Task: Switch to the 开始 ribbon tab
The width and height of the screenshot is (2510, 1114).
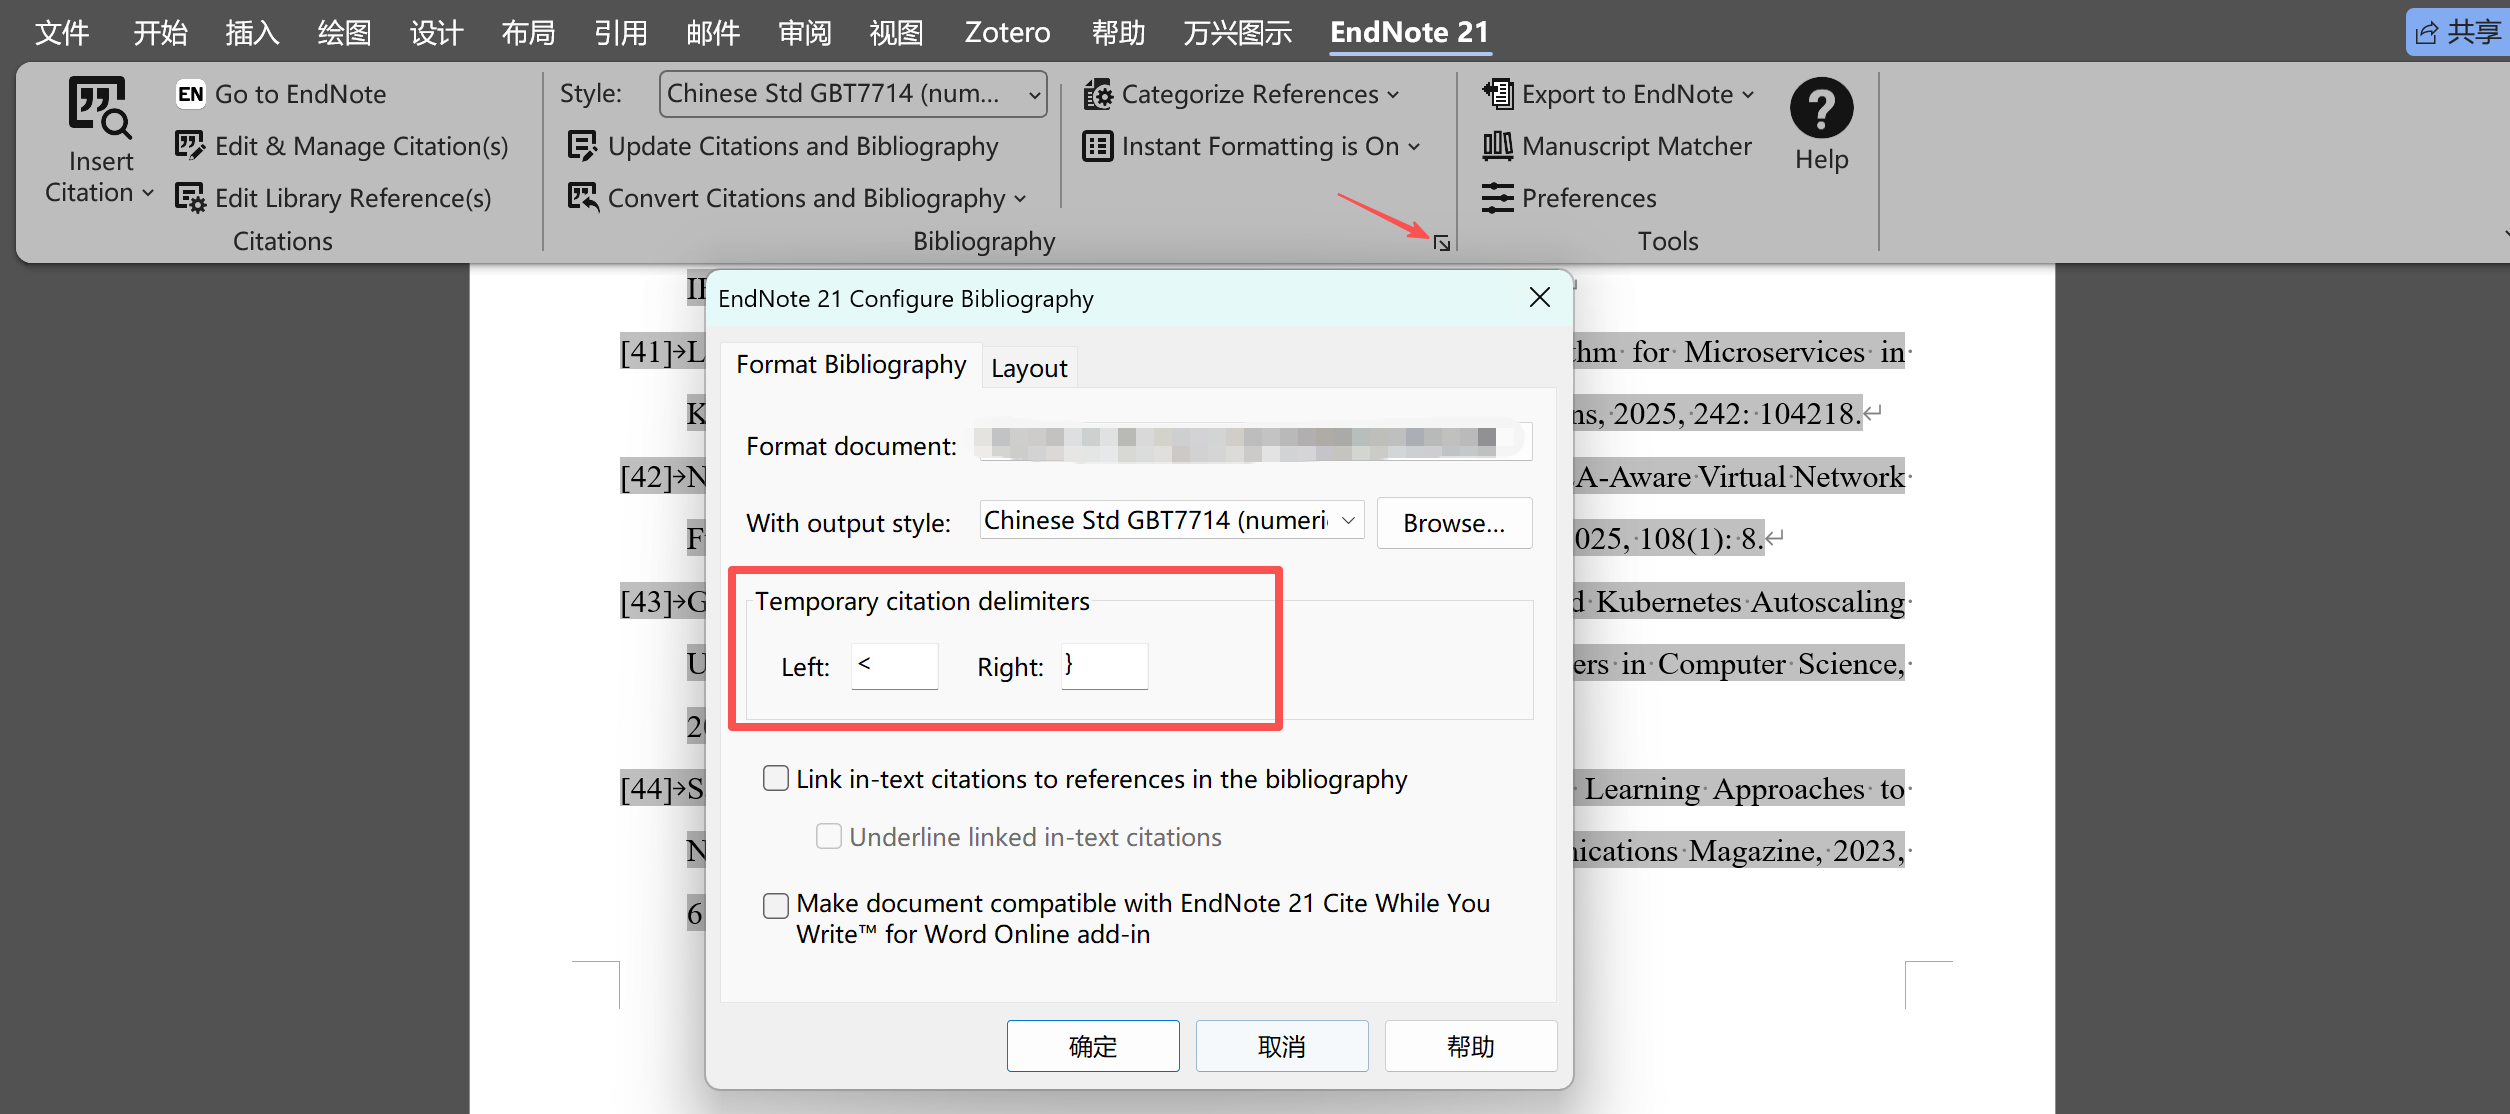Action: (160, 33)
